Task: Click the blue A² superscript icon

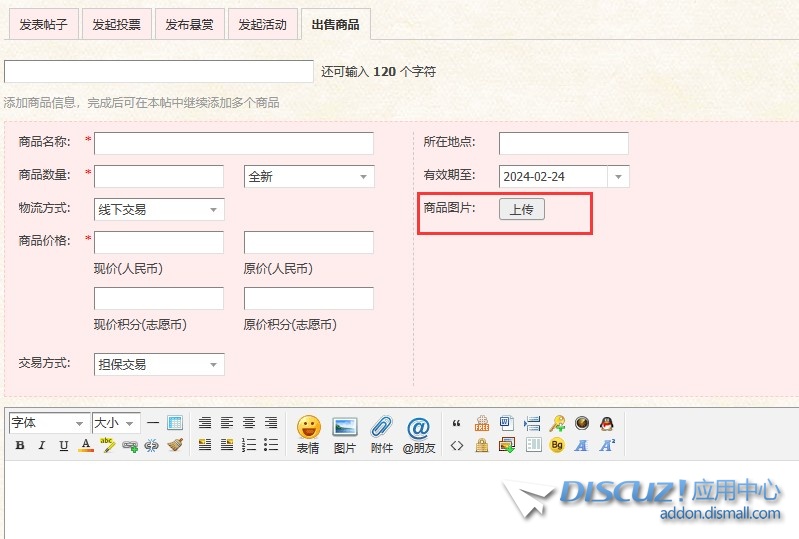Action: (x=607, y=445)
